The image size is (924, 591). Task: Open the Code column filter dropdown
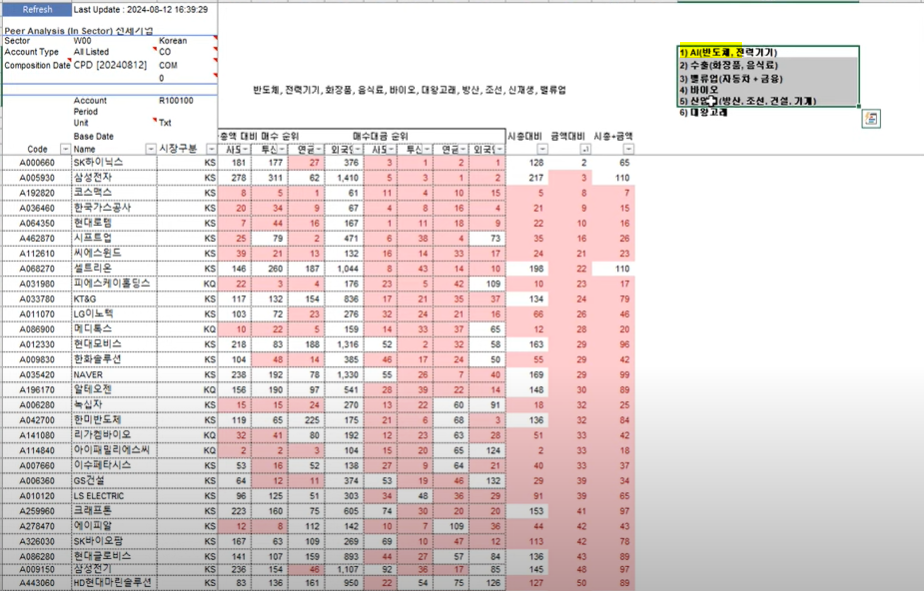[x=65, y=150]
